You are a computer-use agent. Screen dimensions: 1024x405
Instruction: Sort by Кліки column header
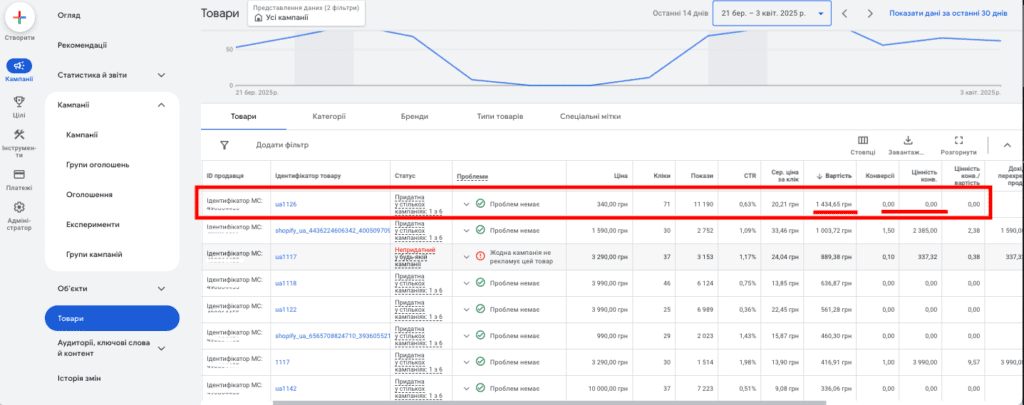(662, 176)
